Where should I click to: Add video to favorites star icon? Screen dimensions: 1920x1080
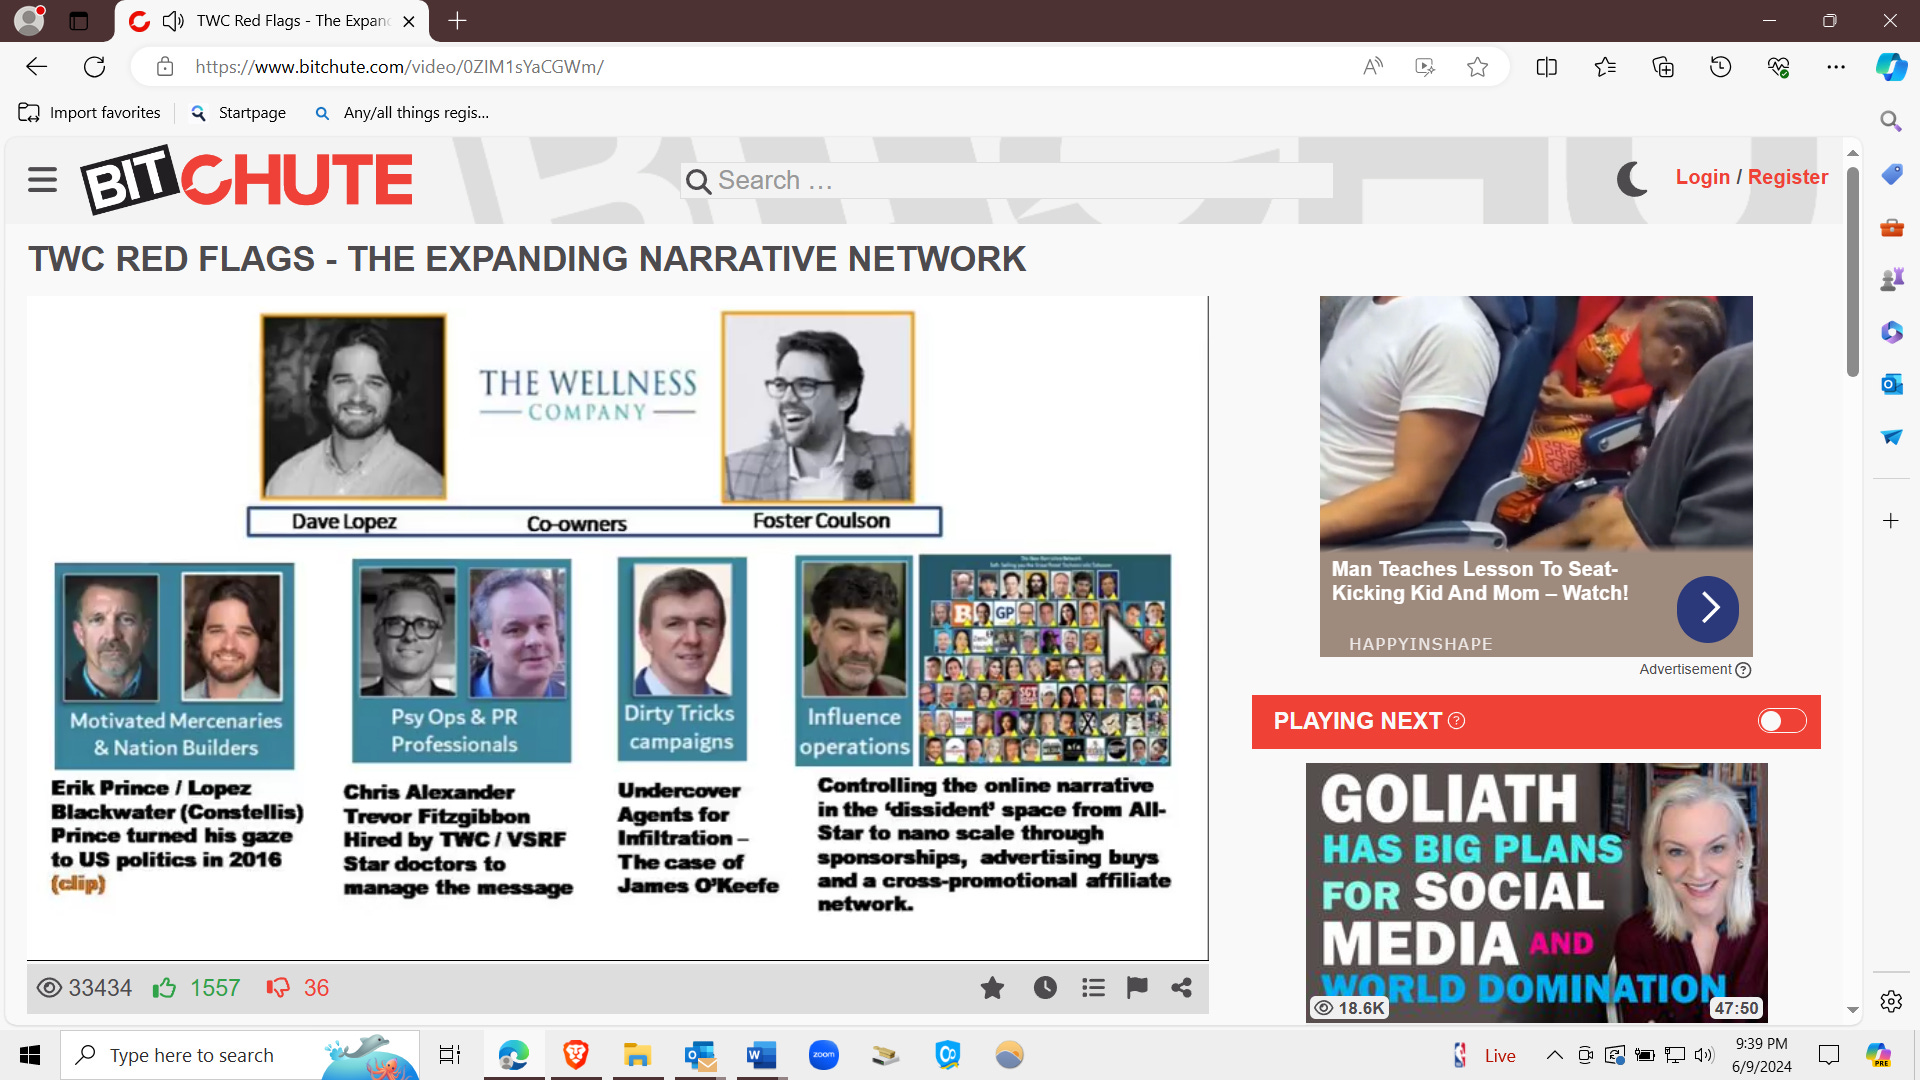(x=992, y=988)
